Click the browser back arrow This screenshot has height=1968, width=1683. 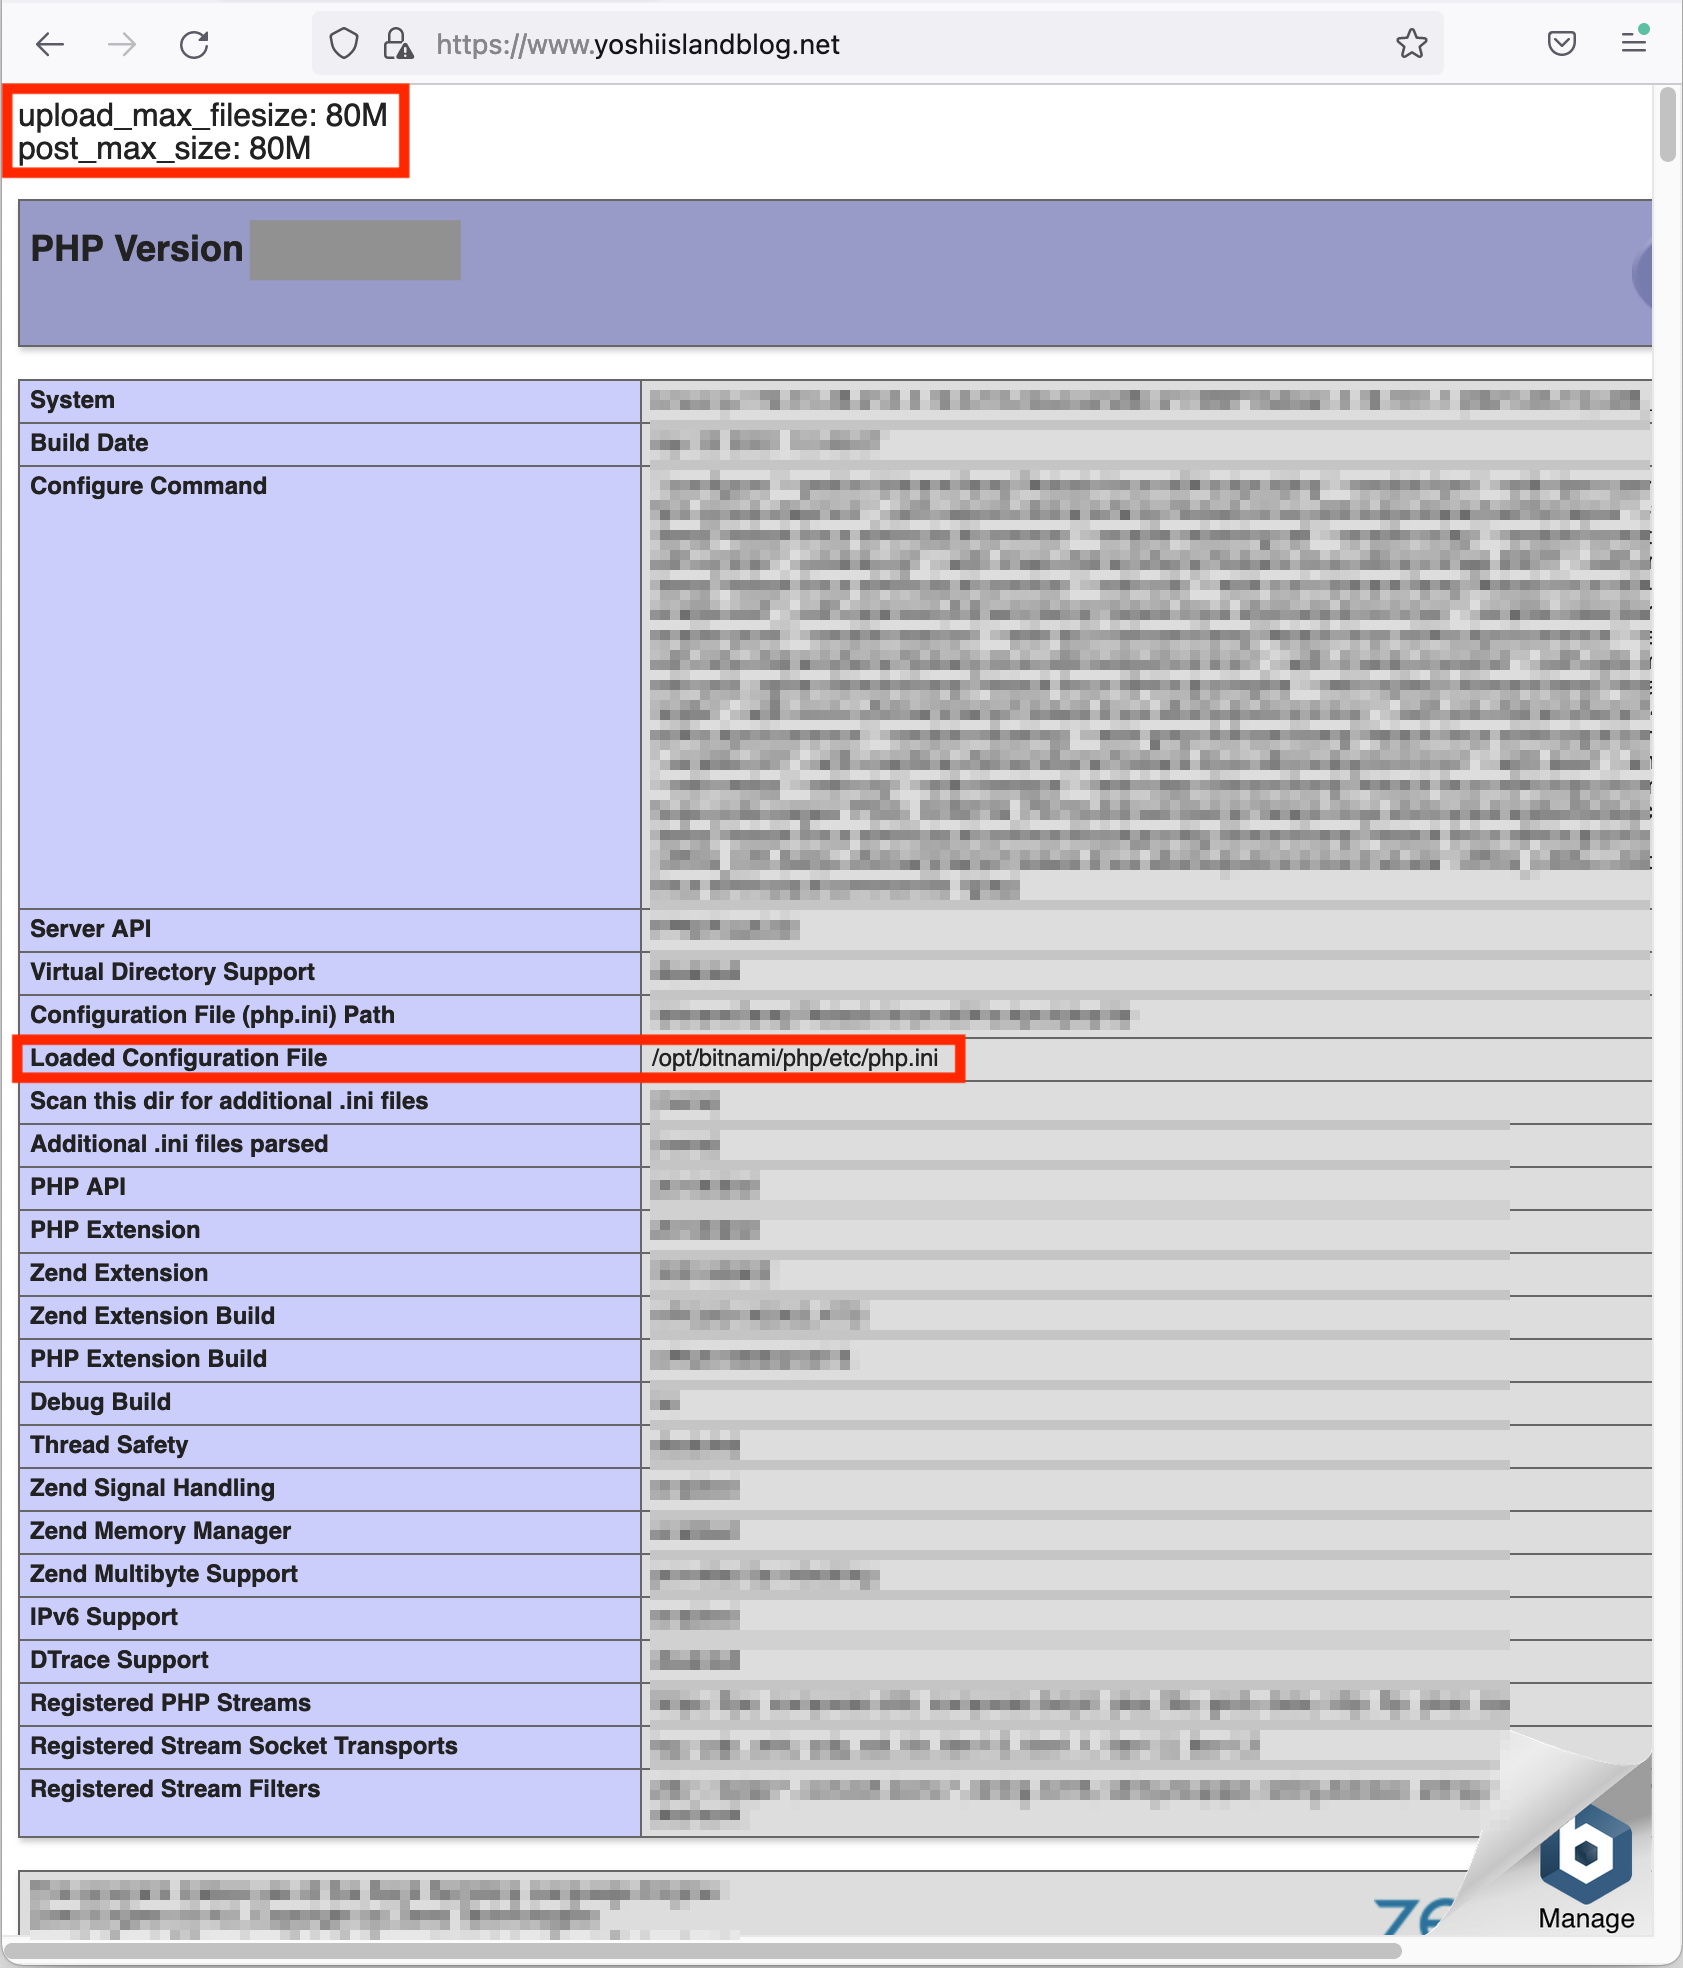(x=49, y=44)
